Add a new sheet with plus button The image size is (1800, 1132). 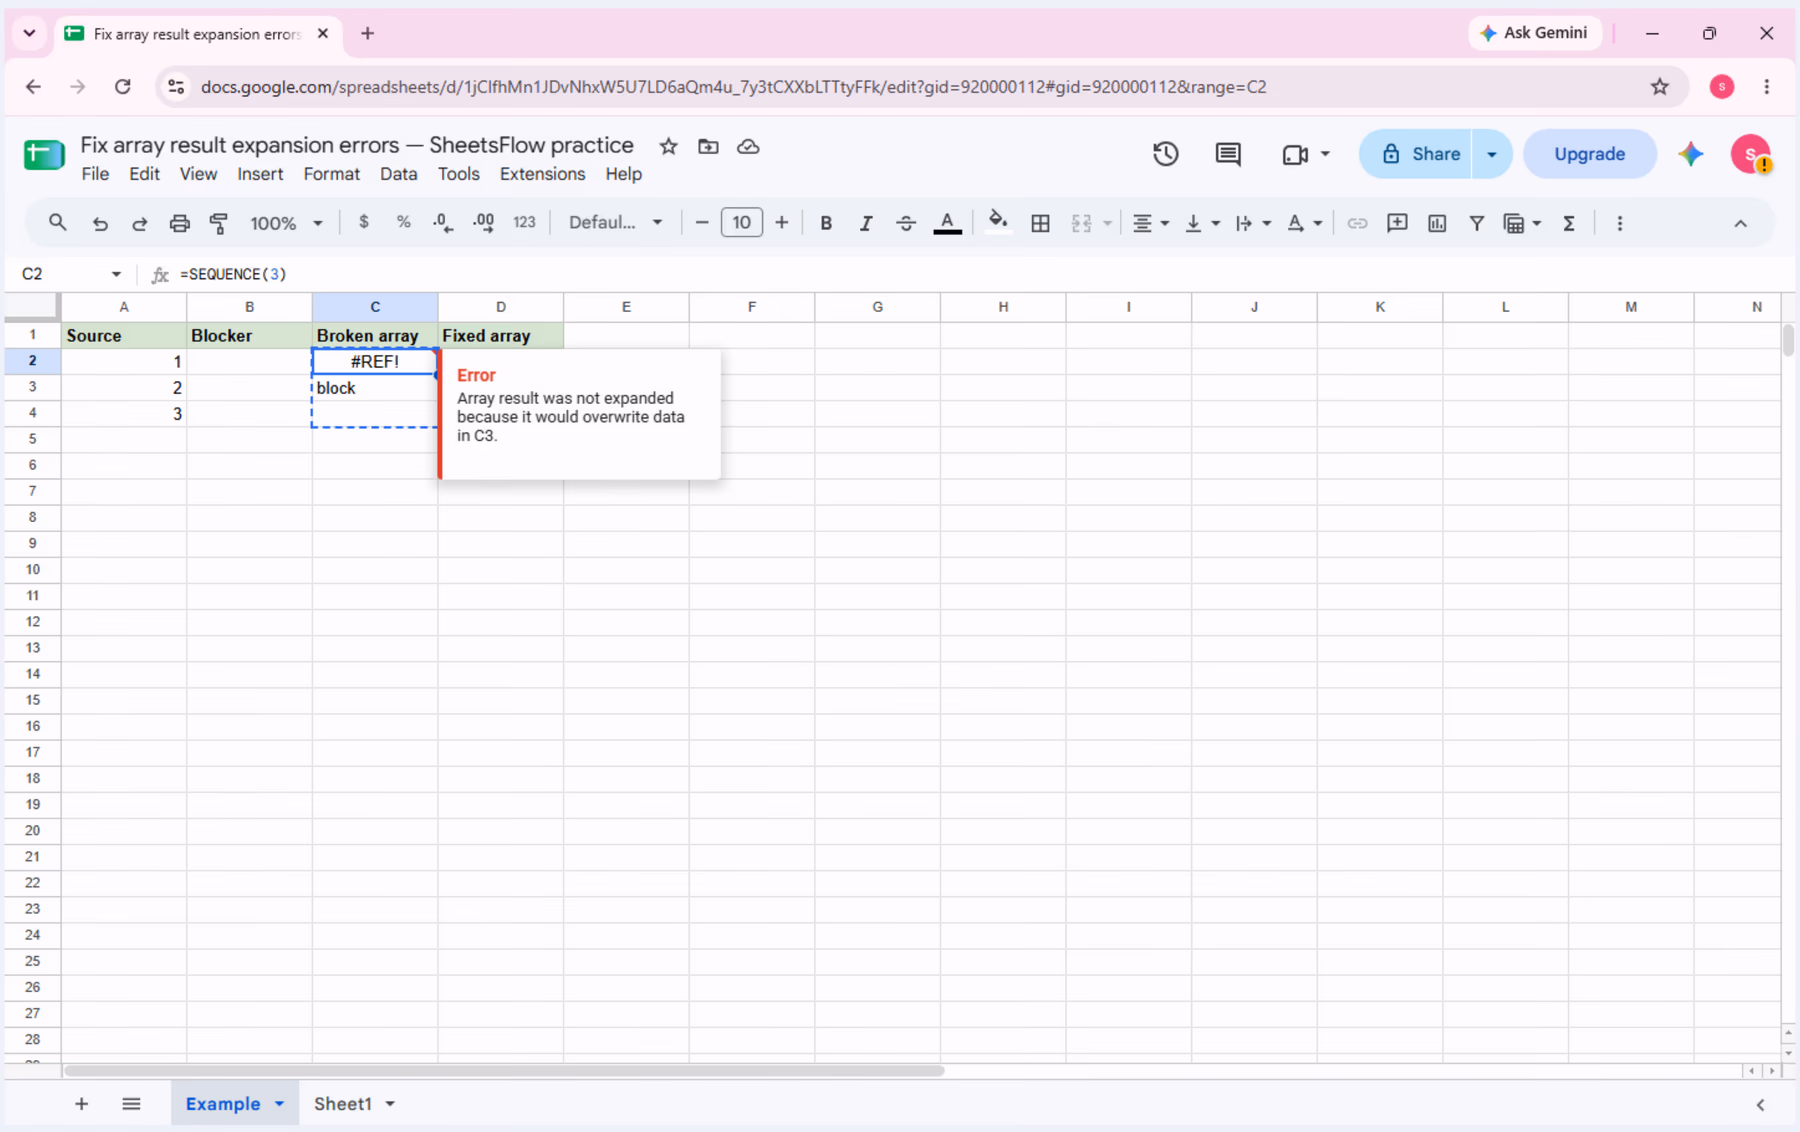point(81,1104)
